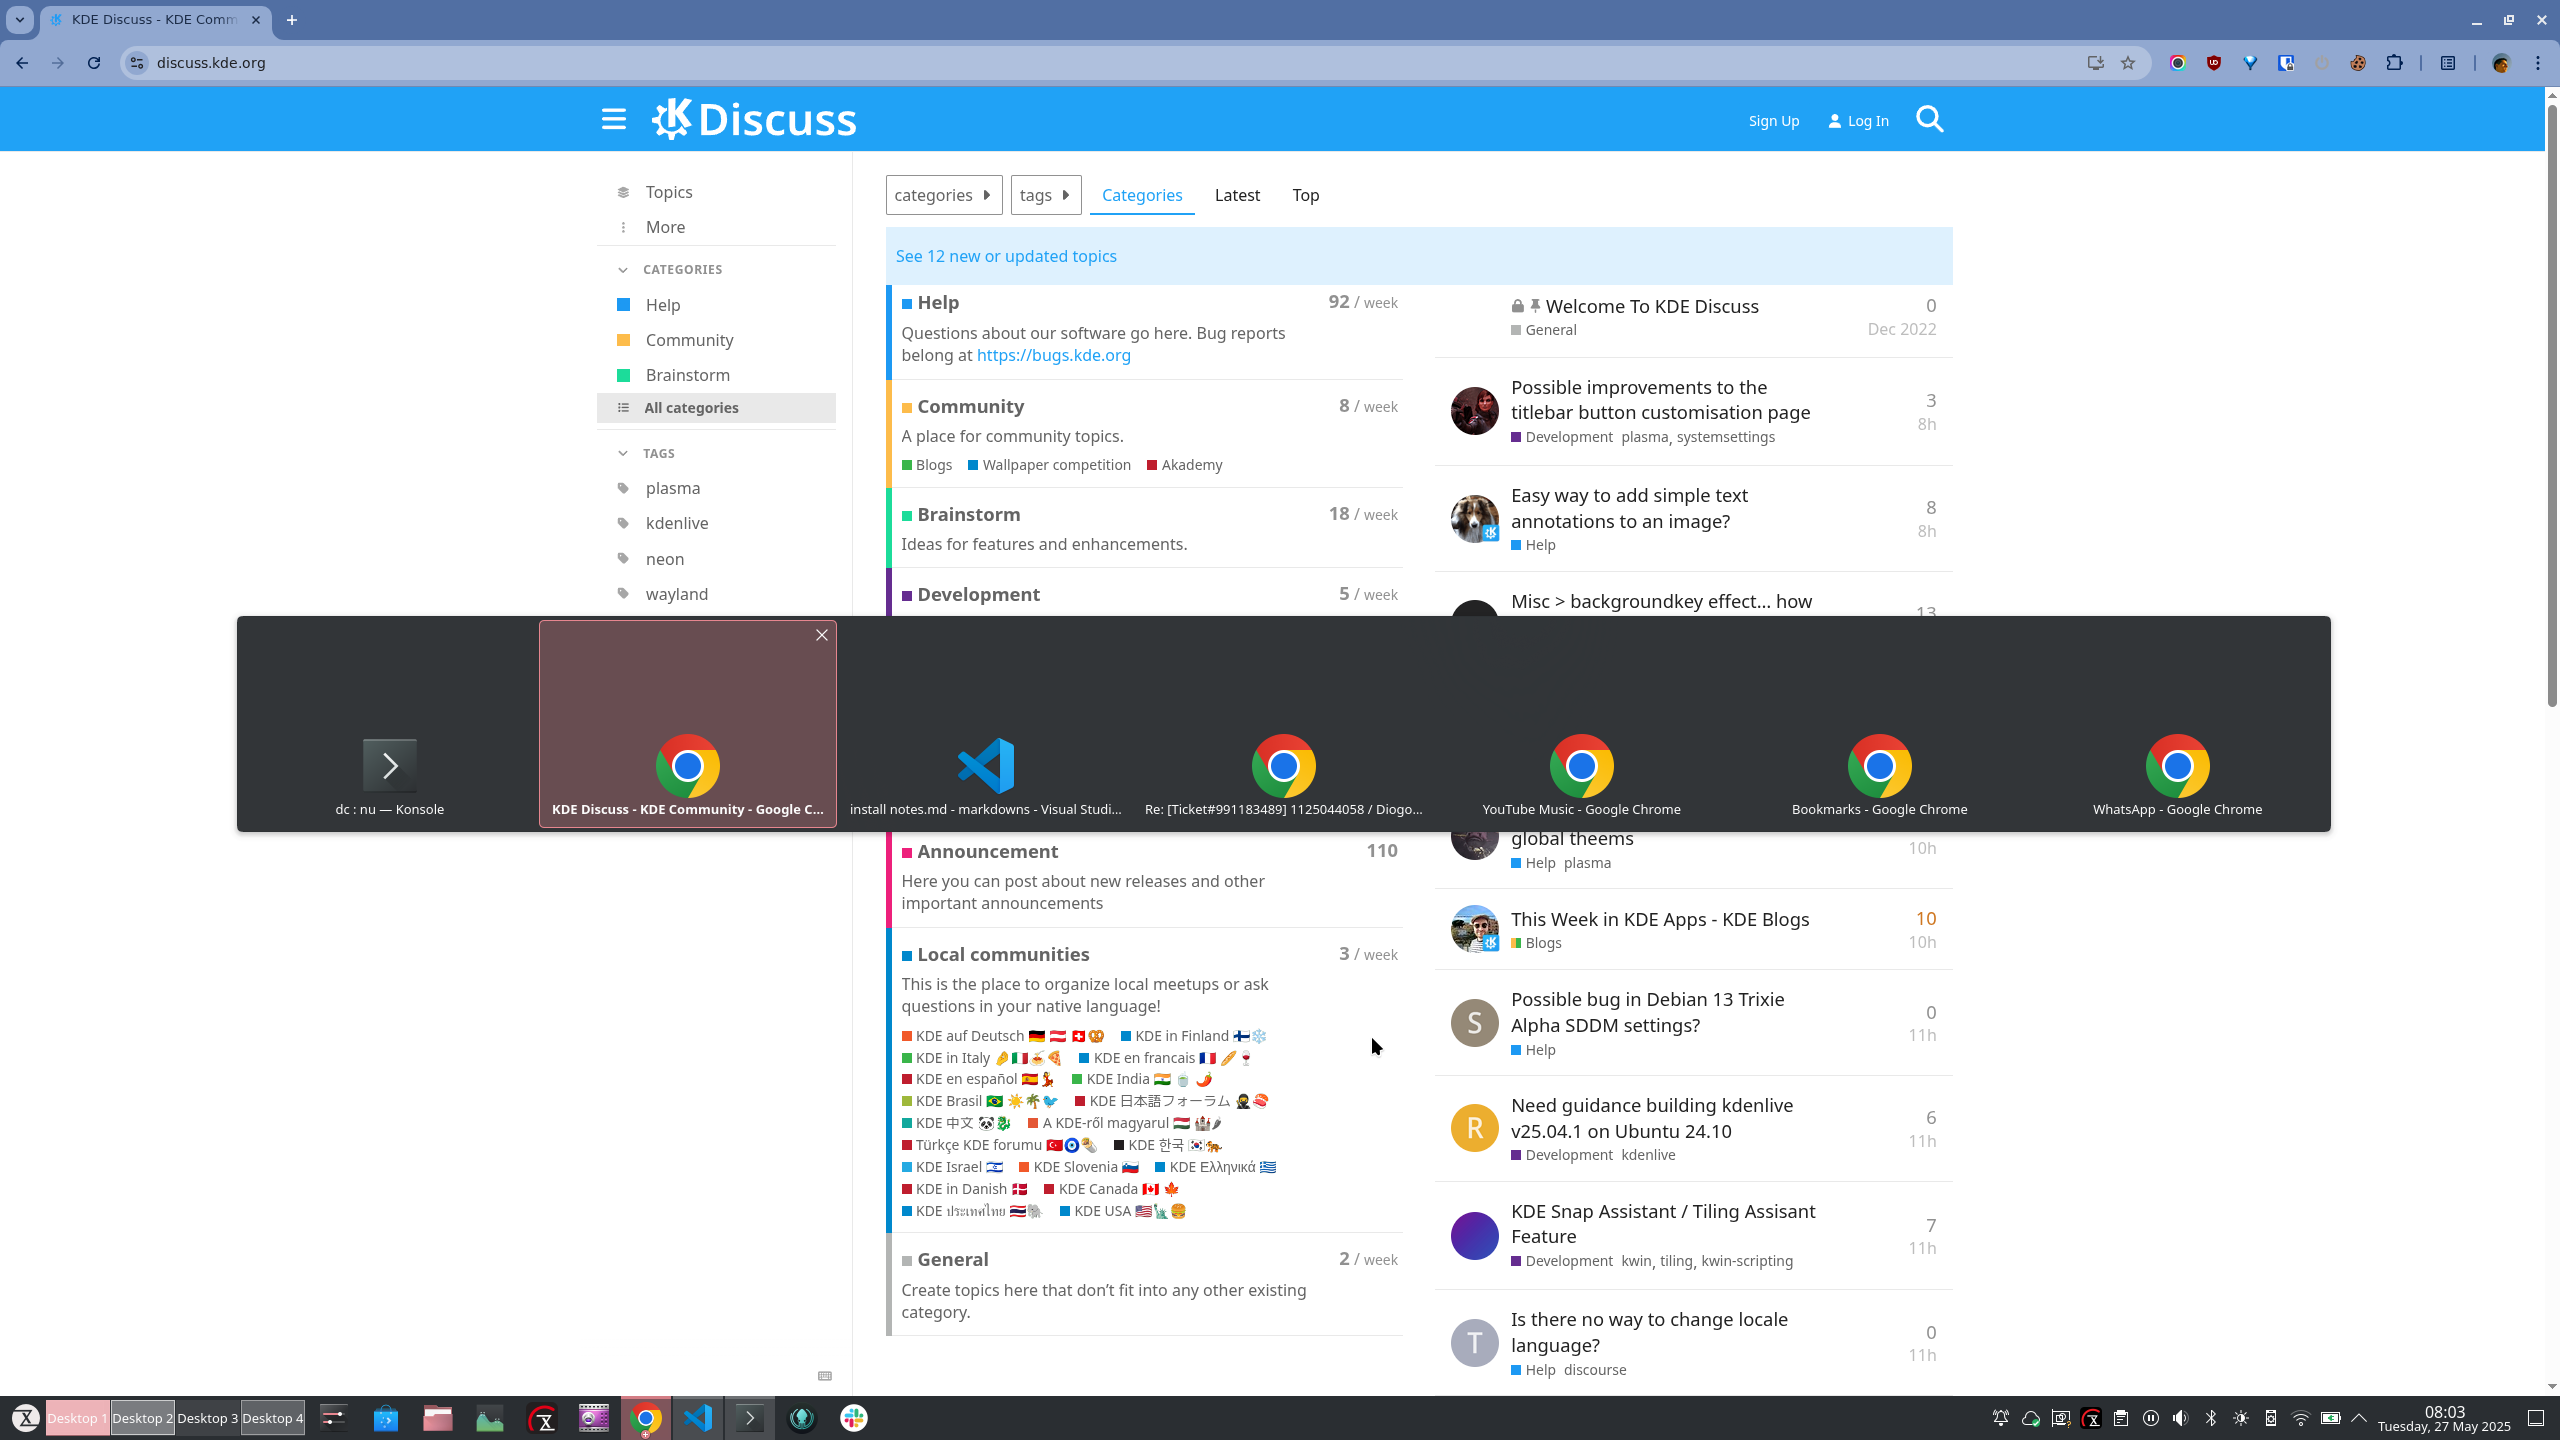The width and height of the screenshot is (2560, 1440).
Task: Click the uBlock Origin extension icon
Action: click(2214, 63)
